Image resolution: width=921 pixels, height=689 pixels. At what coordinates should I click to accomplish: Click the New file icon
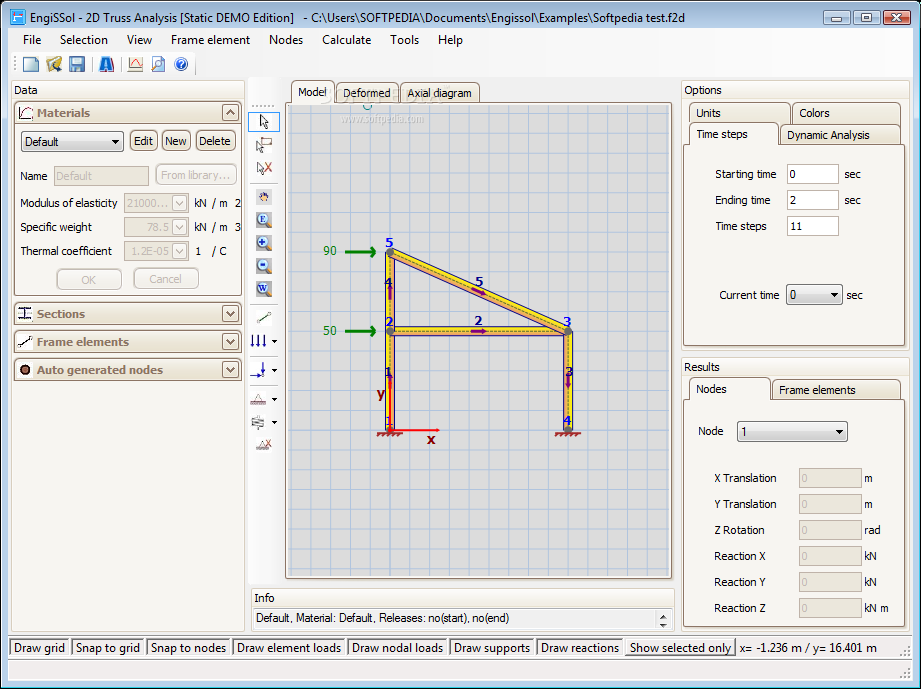tap(31, 64)
